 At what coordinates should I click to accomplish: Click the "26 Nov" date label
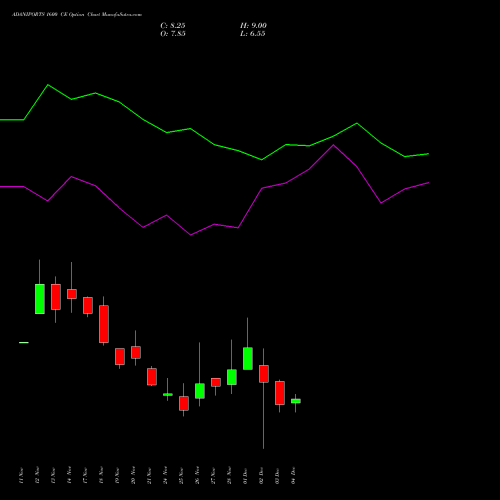pos(197,475)
